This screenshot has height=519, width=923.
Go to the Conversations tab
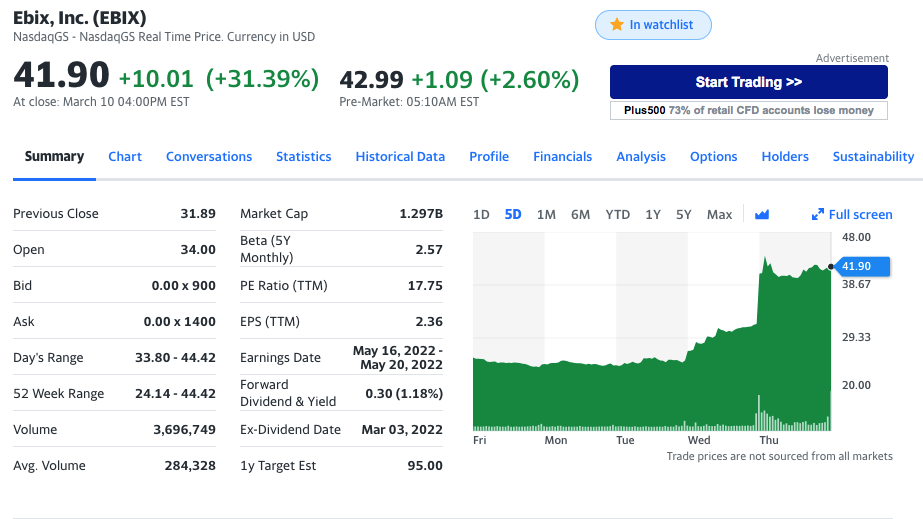tap(209, 156)
